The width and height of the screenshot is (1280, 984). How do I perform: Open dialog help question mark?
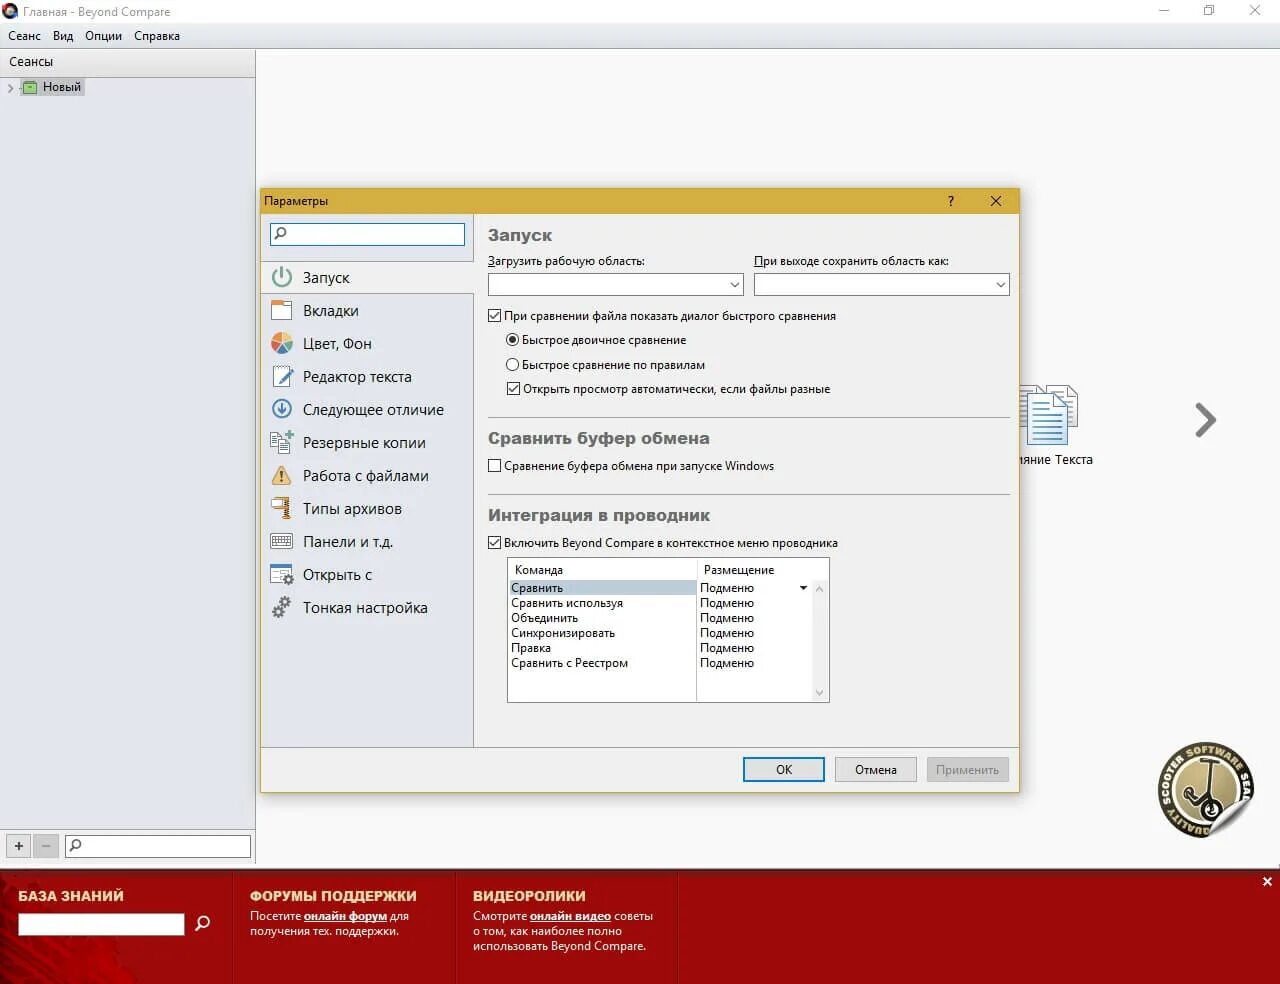pyautogui.click(x=951, y=201)
